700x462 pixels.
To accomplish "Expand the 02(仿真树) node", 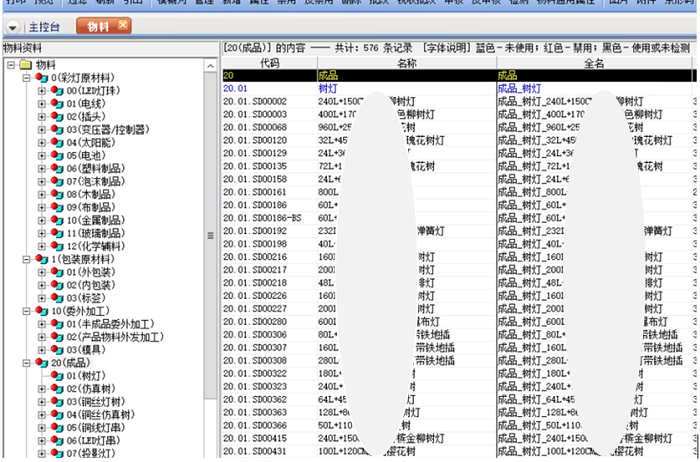I will pyautogui.click(x=42, y=389).
